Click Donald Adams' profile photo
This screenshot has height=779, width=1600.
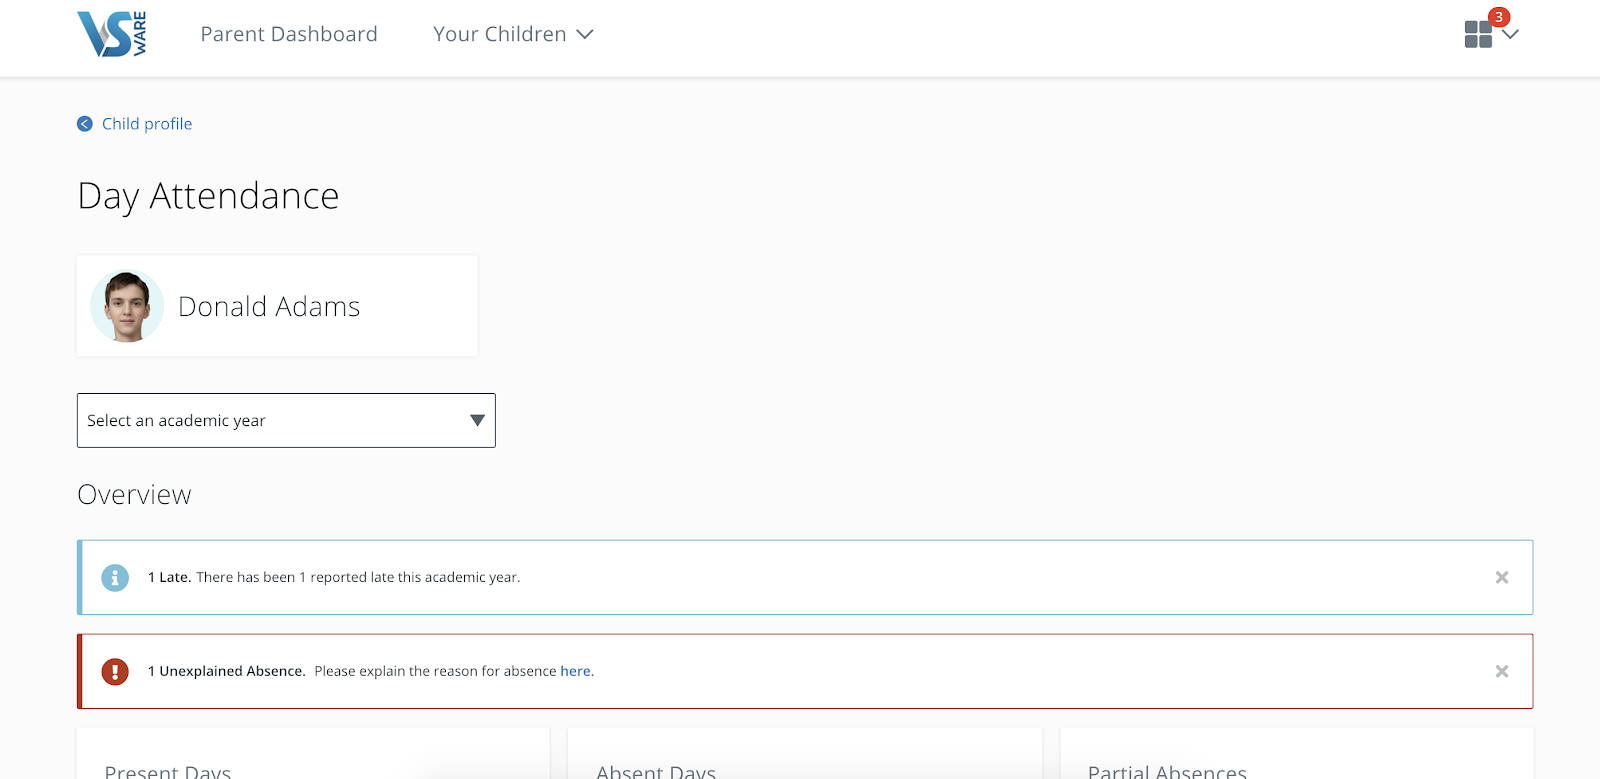pos(127,306)
